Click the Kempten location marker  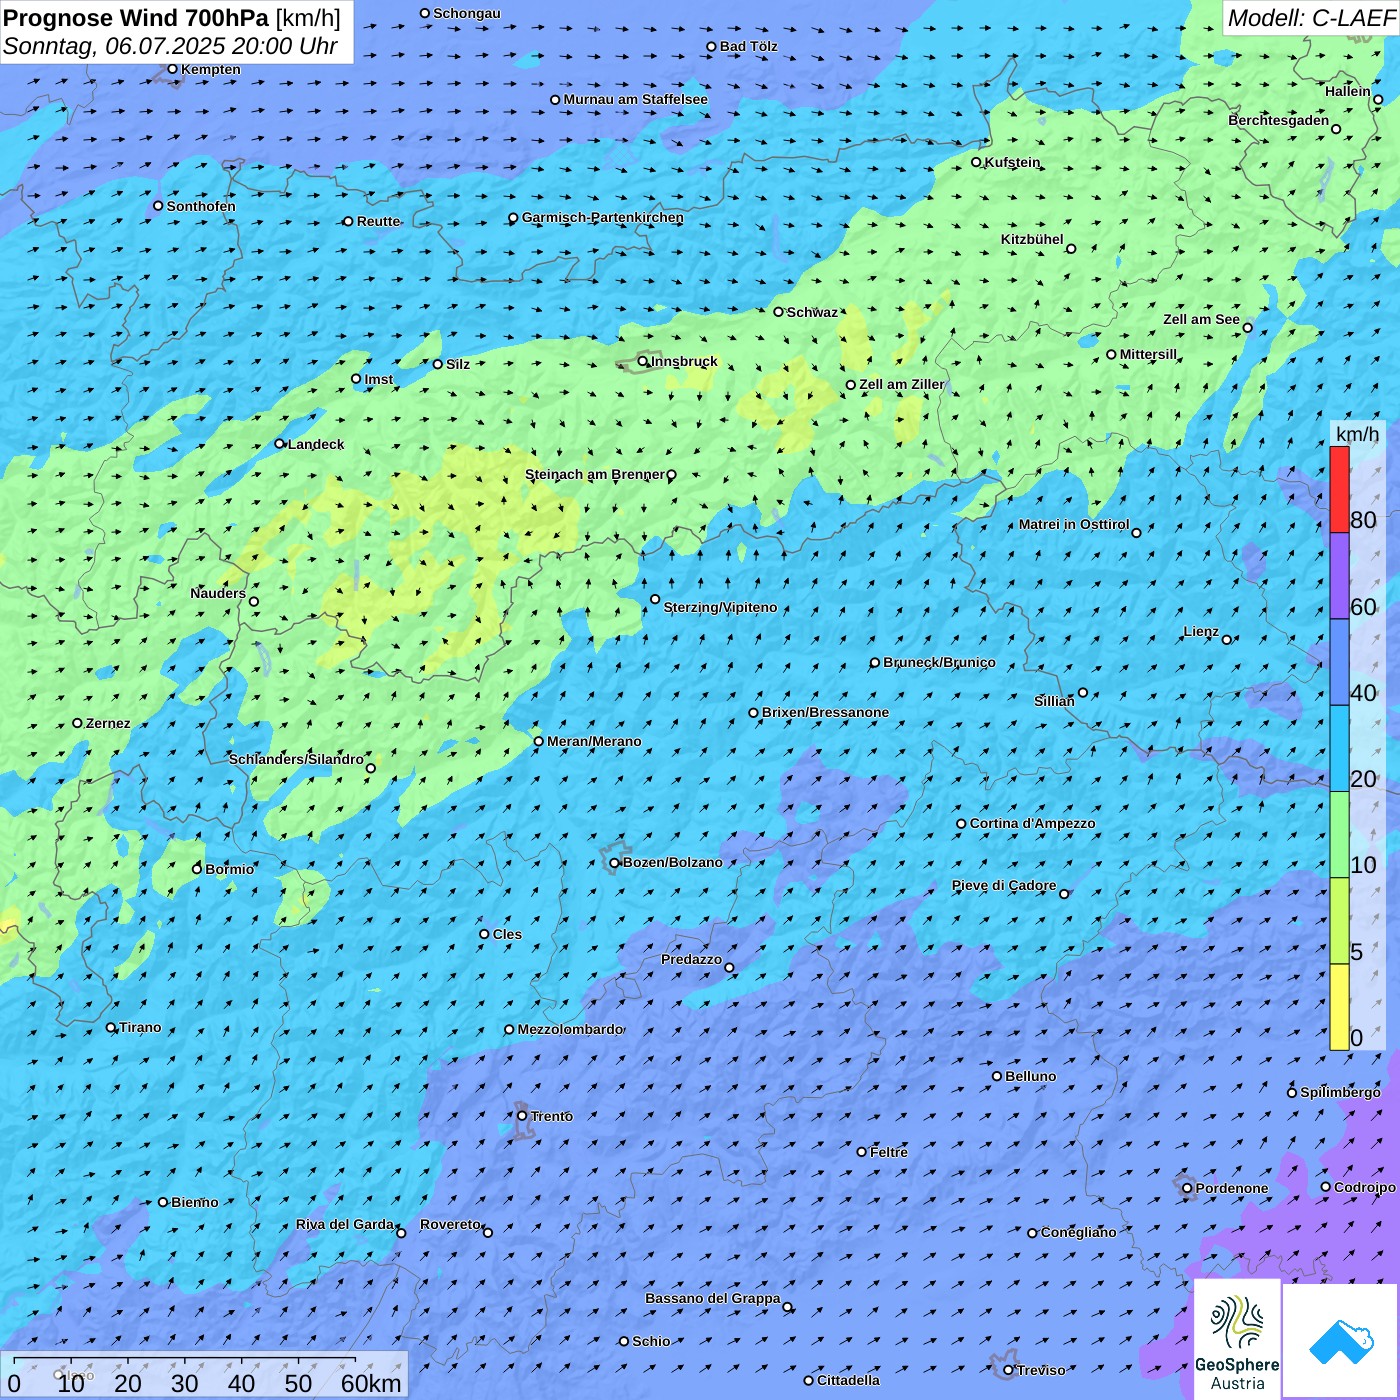pyautogui.click(x=173, y=69)
